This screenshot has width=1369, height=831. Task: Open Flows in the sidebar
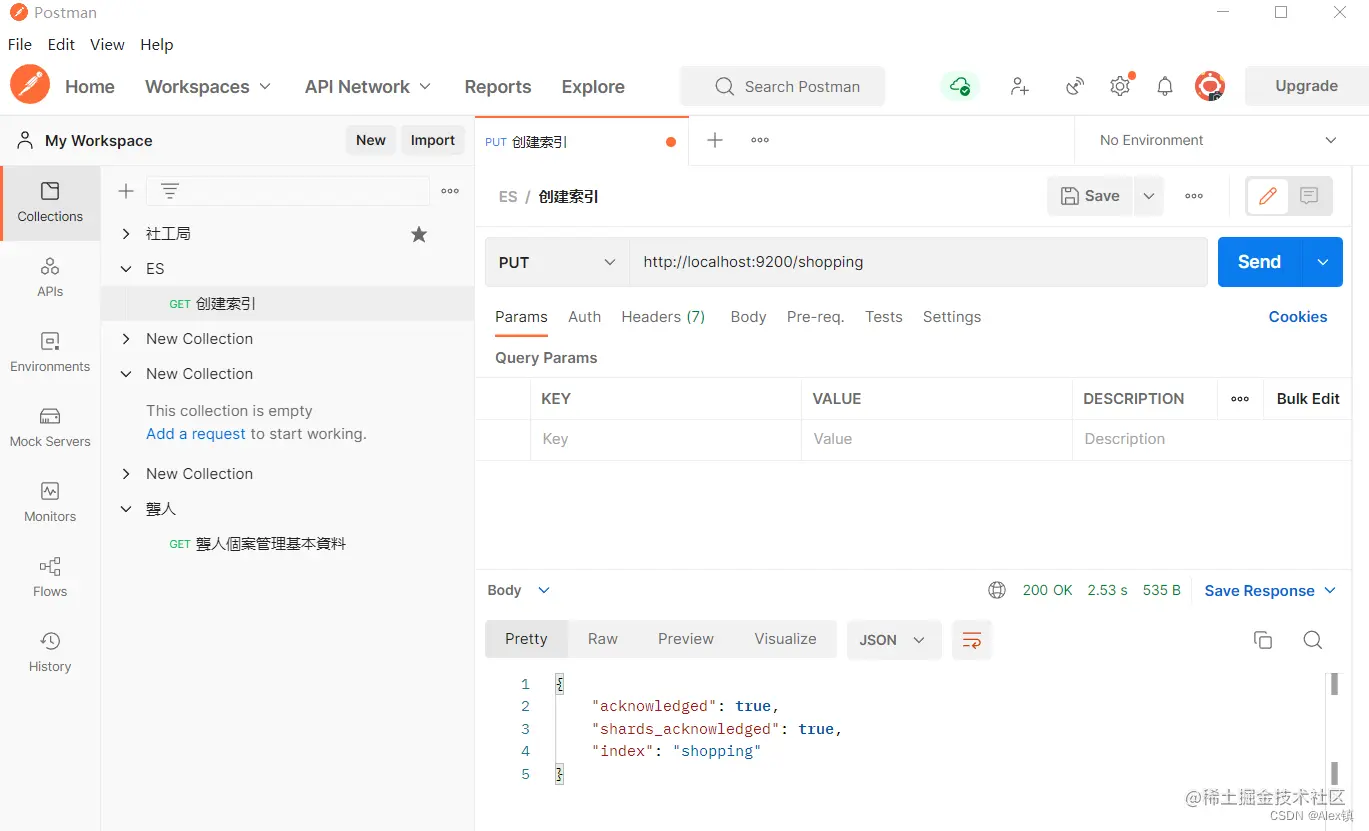pos(50,577)
